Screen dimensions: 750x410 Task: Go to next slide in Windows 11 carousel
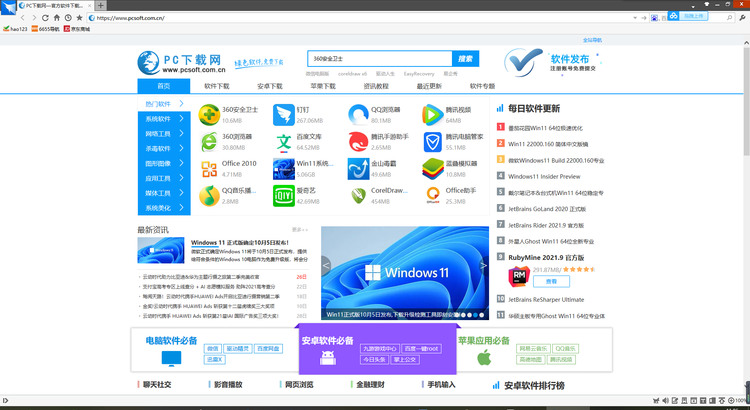[x=484, y=266]
